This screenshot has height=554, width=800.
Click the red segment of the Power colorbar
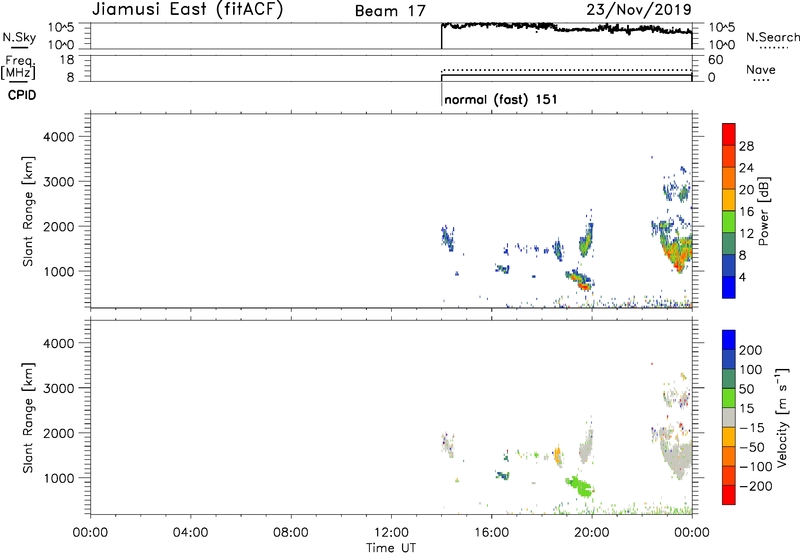729,134
